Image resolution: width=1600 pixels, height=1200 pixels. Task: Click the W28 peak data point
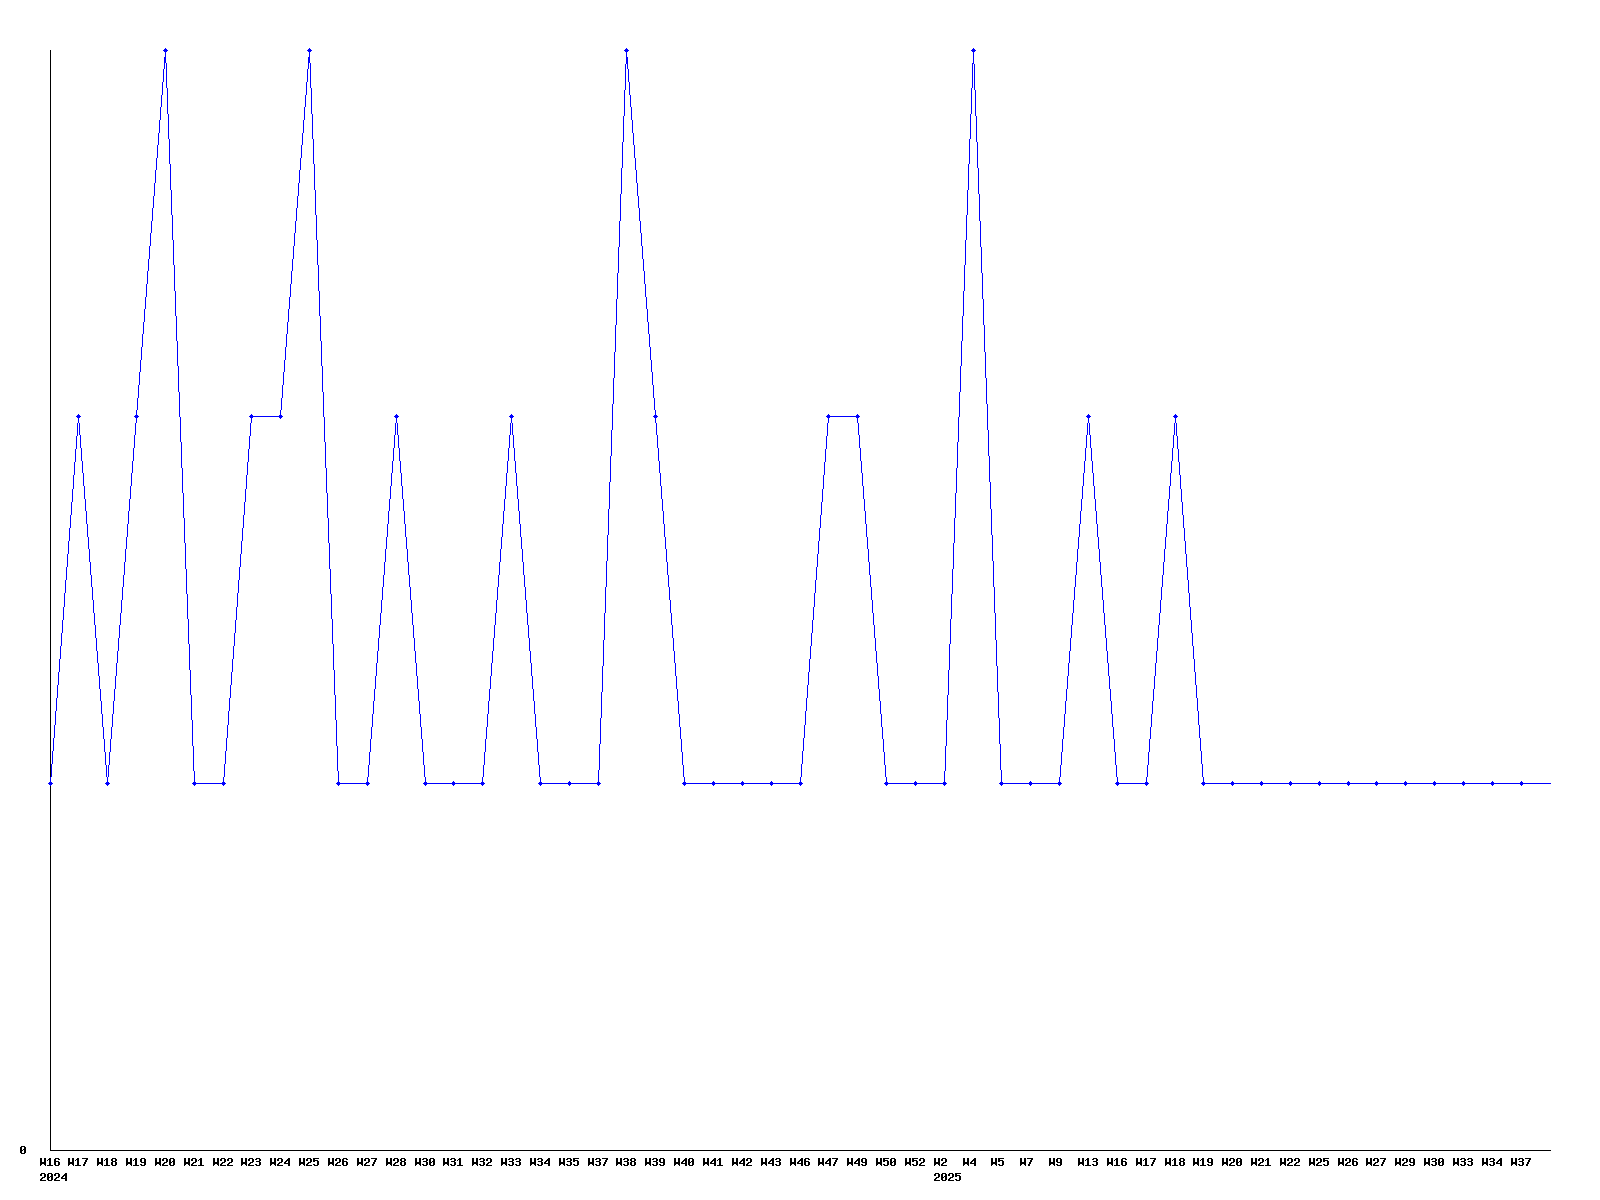tap(396, 416)
